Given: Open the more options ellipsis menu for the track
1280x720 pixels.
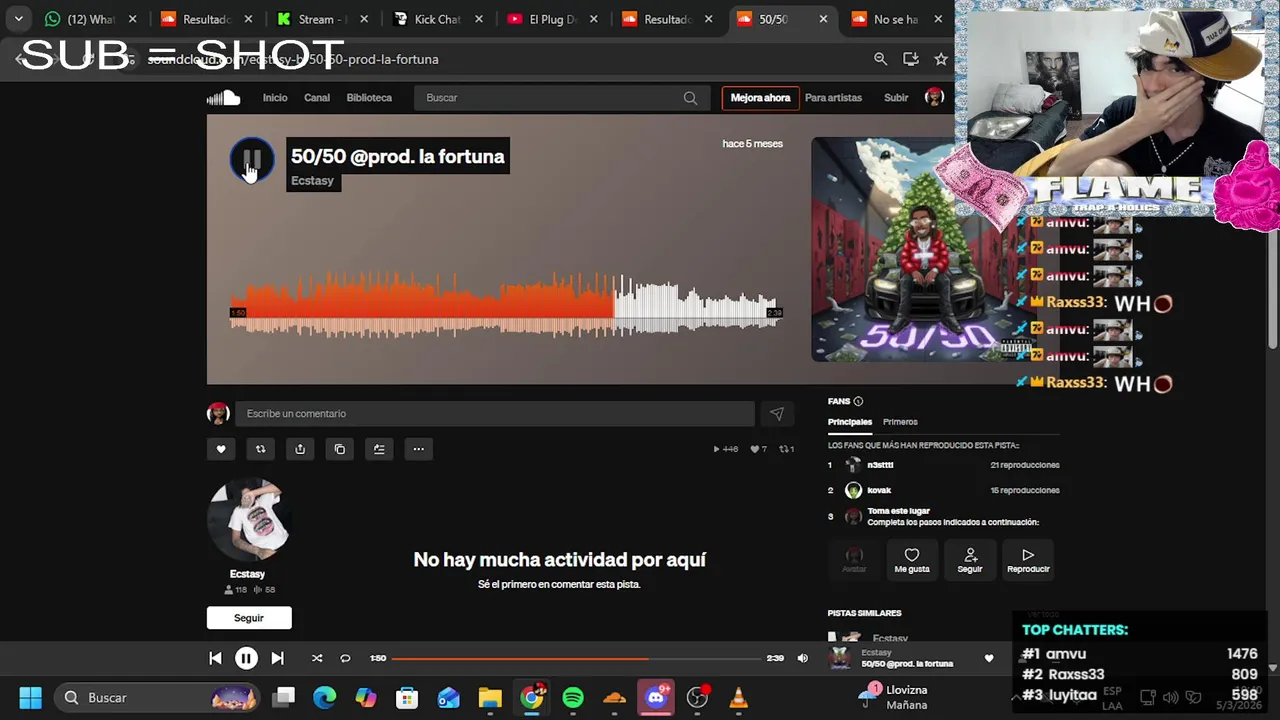Looking at the screenshot, I should [419, 449].
